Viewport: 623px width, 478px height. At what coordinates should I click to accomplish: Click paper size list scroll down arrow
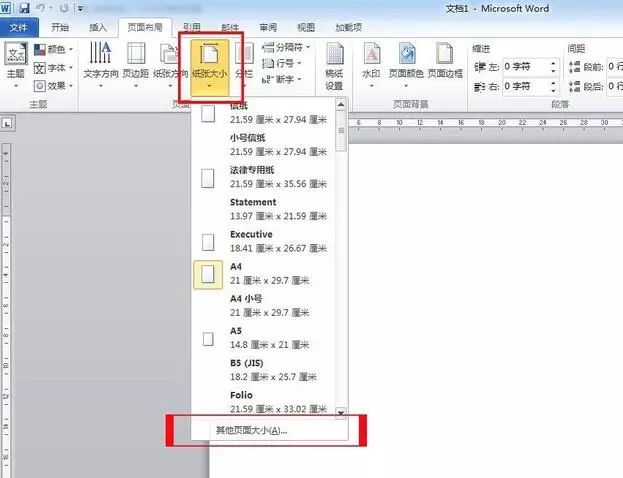coord(341,412)
